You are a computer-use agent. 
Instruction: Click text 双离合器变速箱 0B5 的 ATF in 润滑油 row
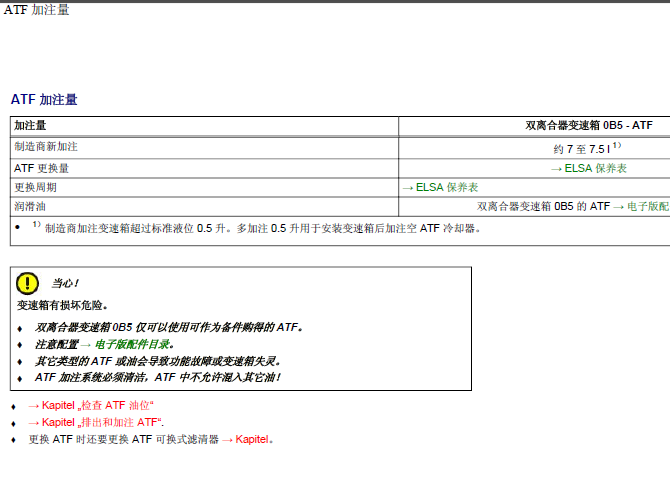[544, 206]
